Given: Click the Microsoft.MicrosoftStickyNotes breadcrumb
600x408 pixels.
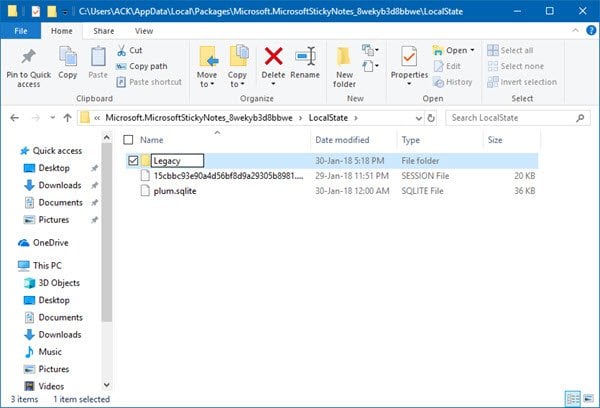Looking at the screenshot, I should click(199, 118).
